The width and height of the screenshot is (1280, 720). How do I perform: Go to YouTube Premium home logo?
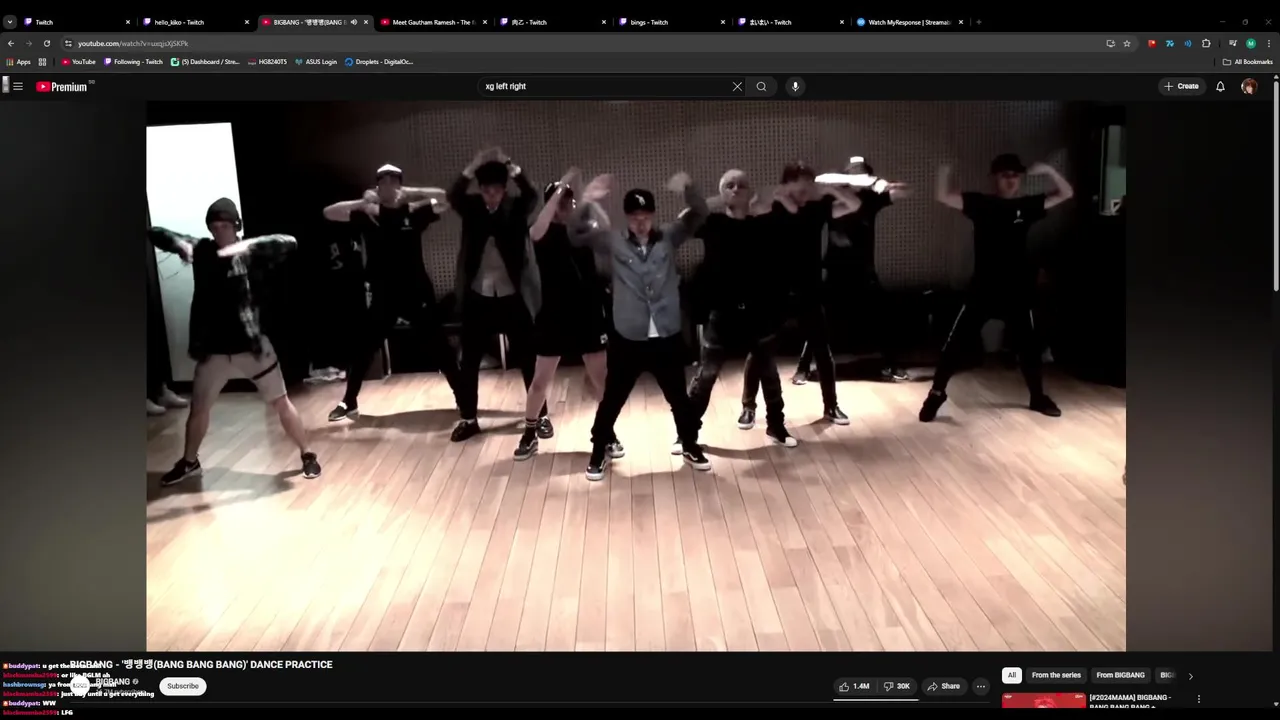[x=62, y=87]
